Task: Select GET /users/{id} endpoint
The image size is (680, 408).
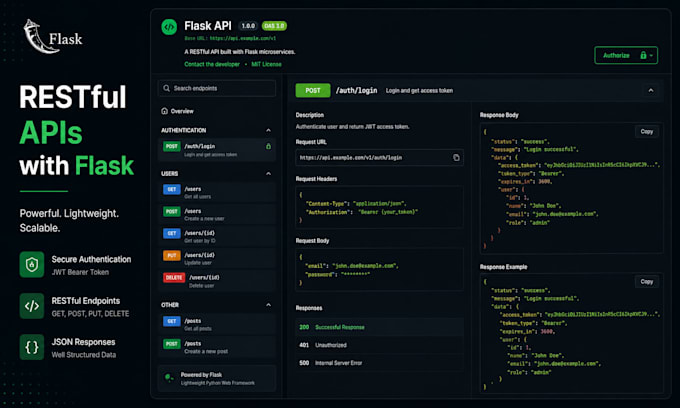Action: pyautogui.click(x=217, y=237)
